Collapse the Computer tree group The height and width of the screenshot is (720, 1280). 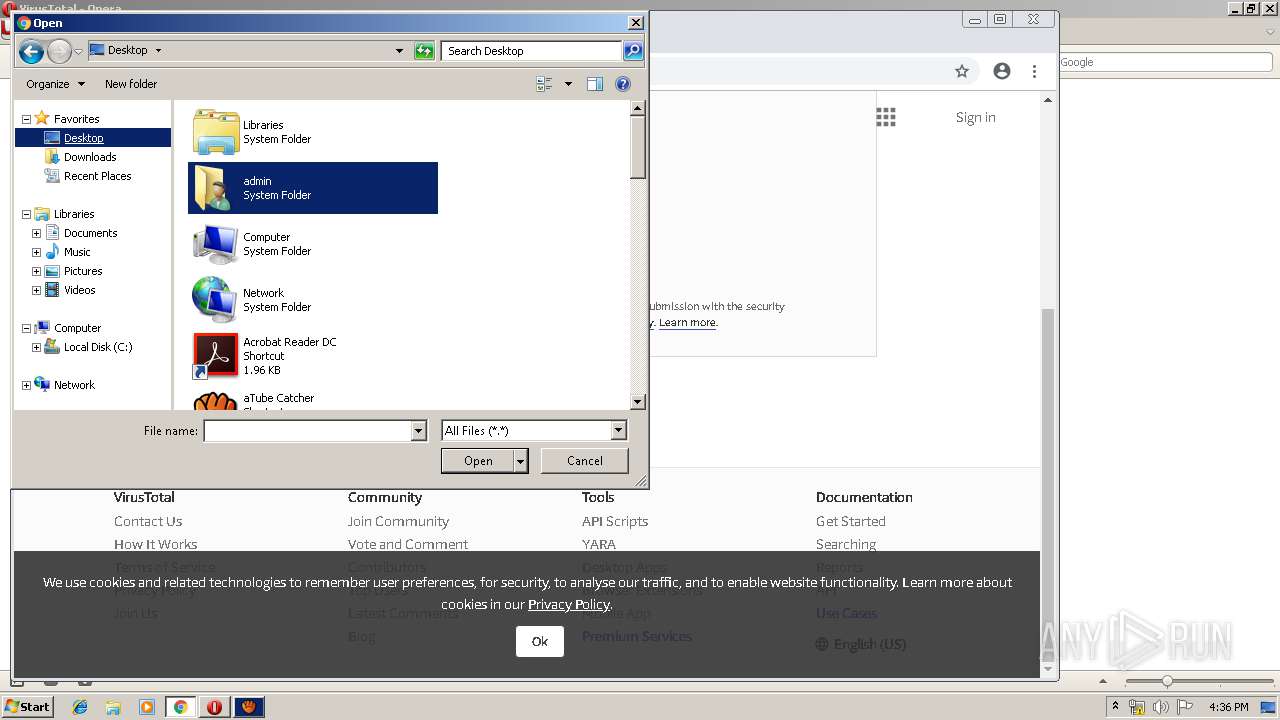click(26, 328)
